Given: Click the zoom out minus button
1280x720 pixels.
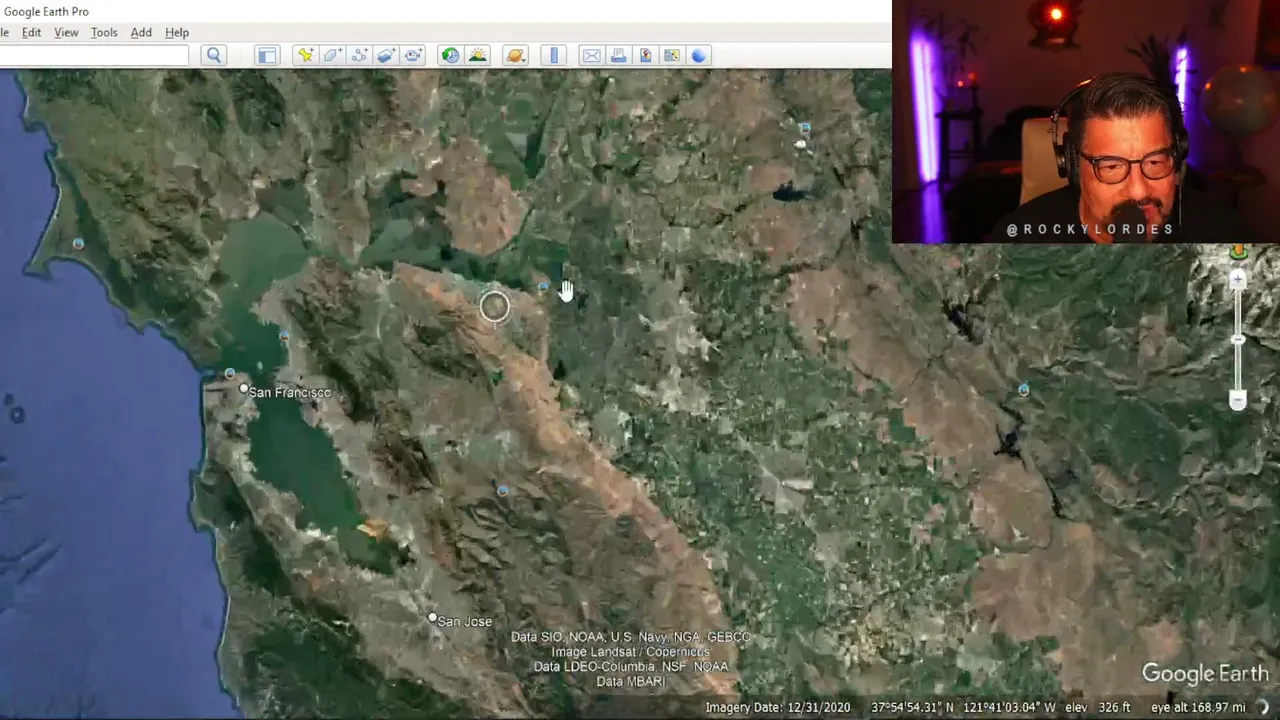Looking at the screenshot, I should click(1238, 401).
